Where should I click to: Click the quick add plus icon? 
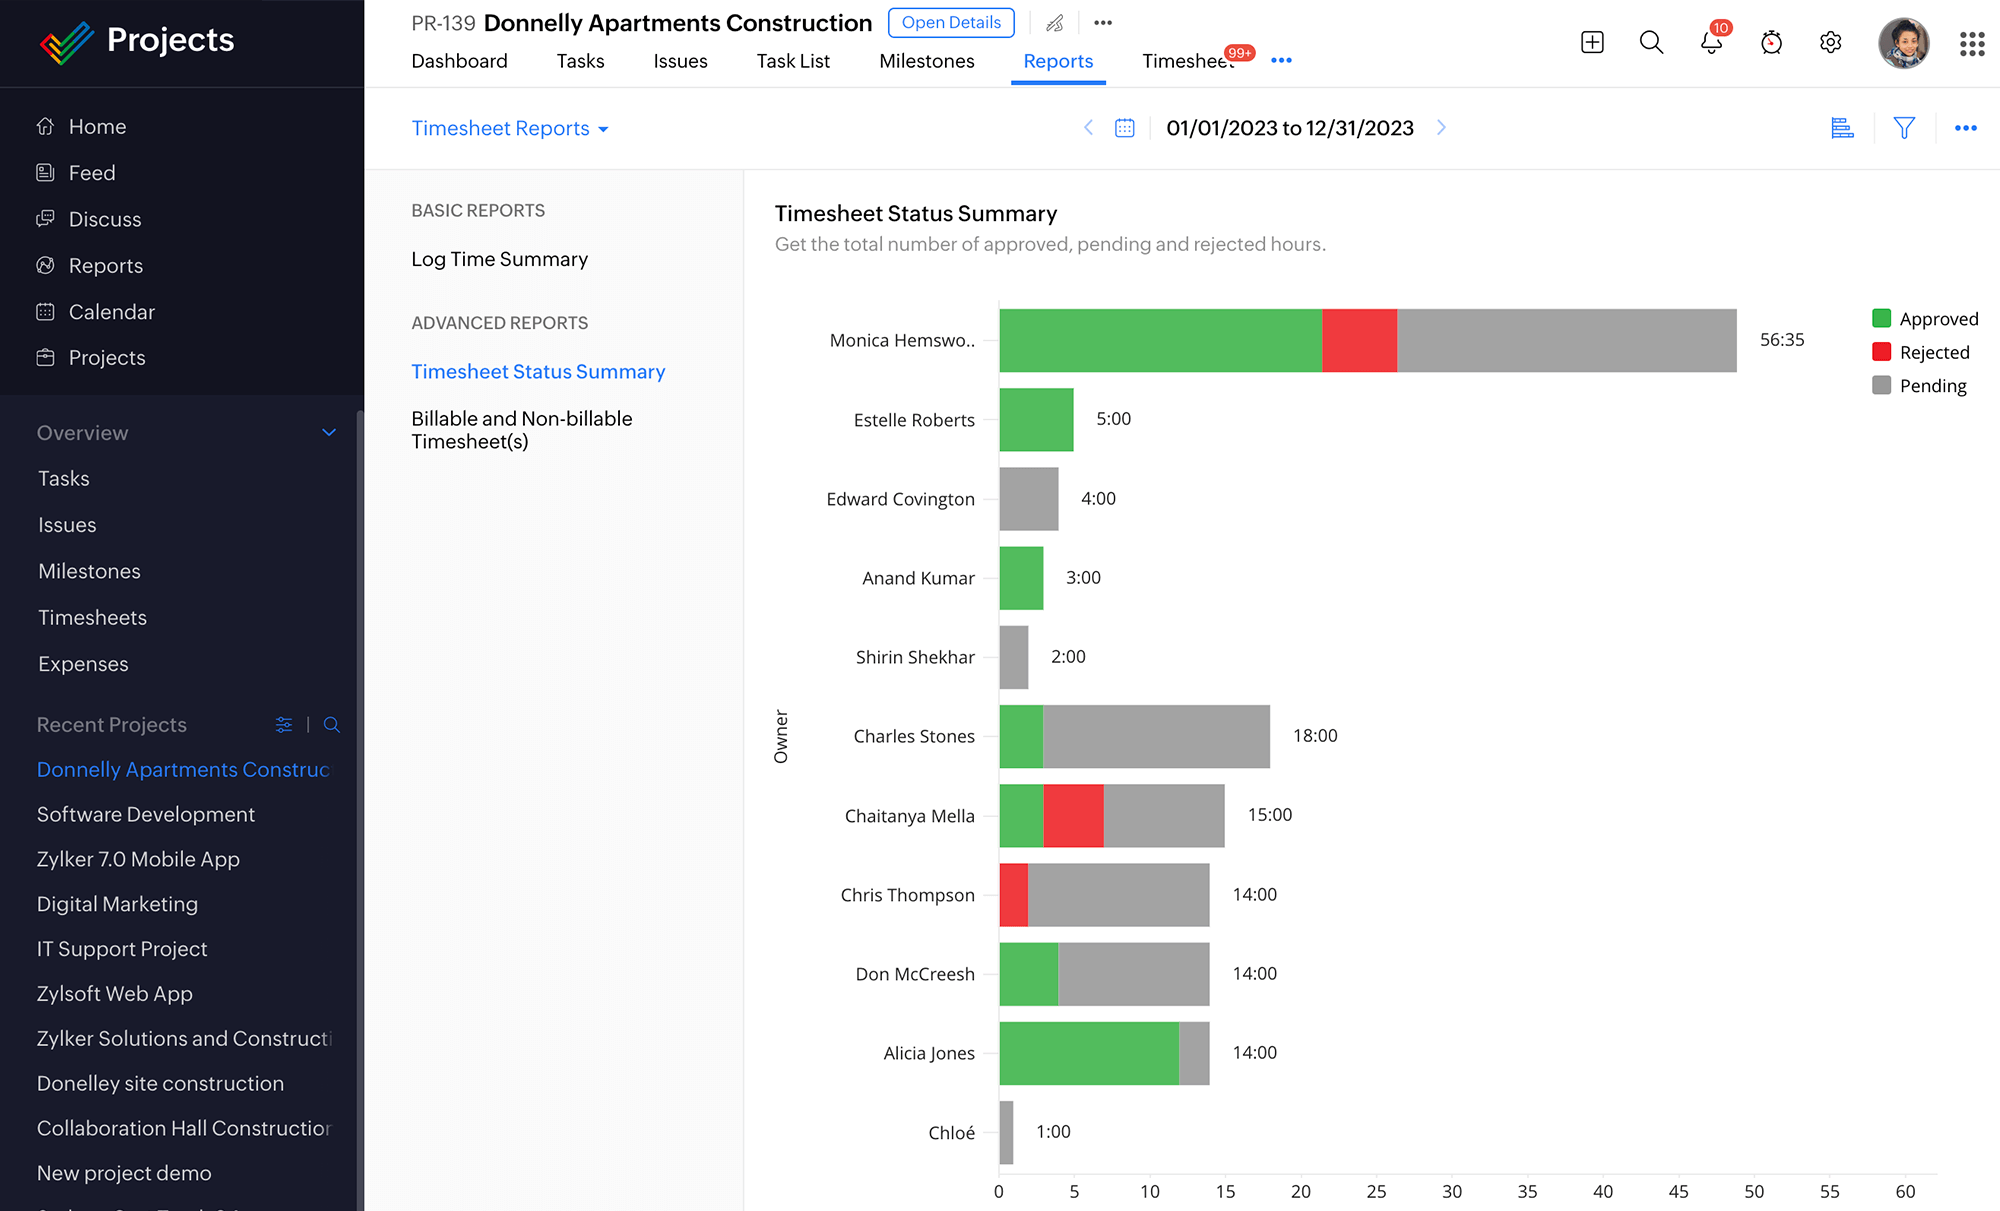1592,42
